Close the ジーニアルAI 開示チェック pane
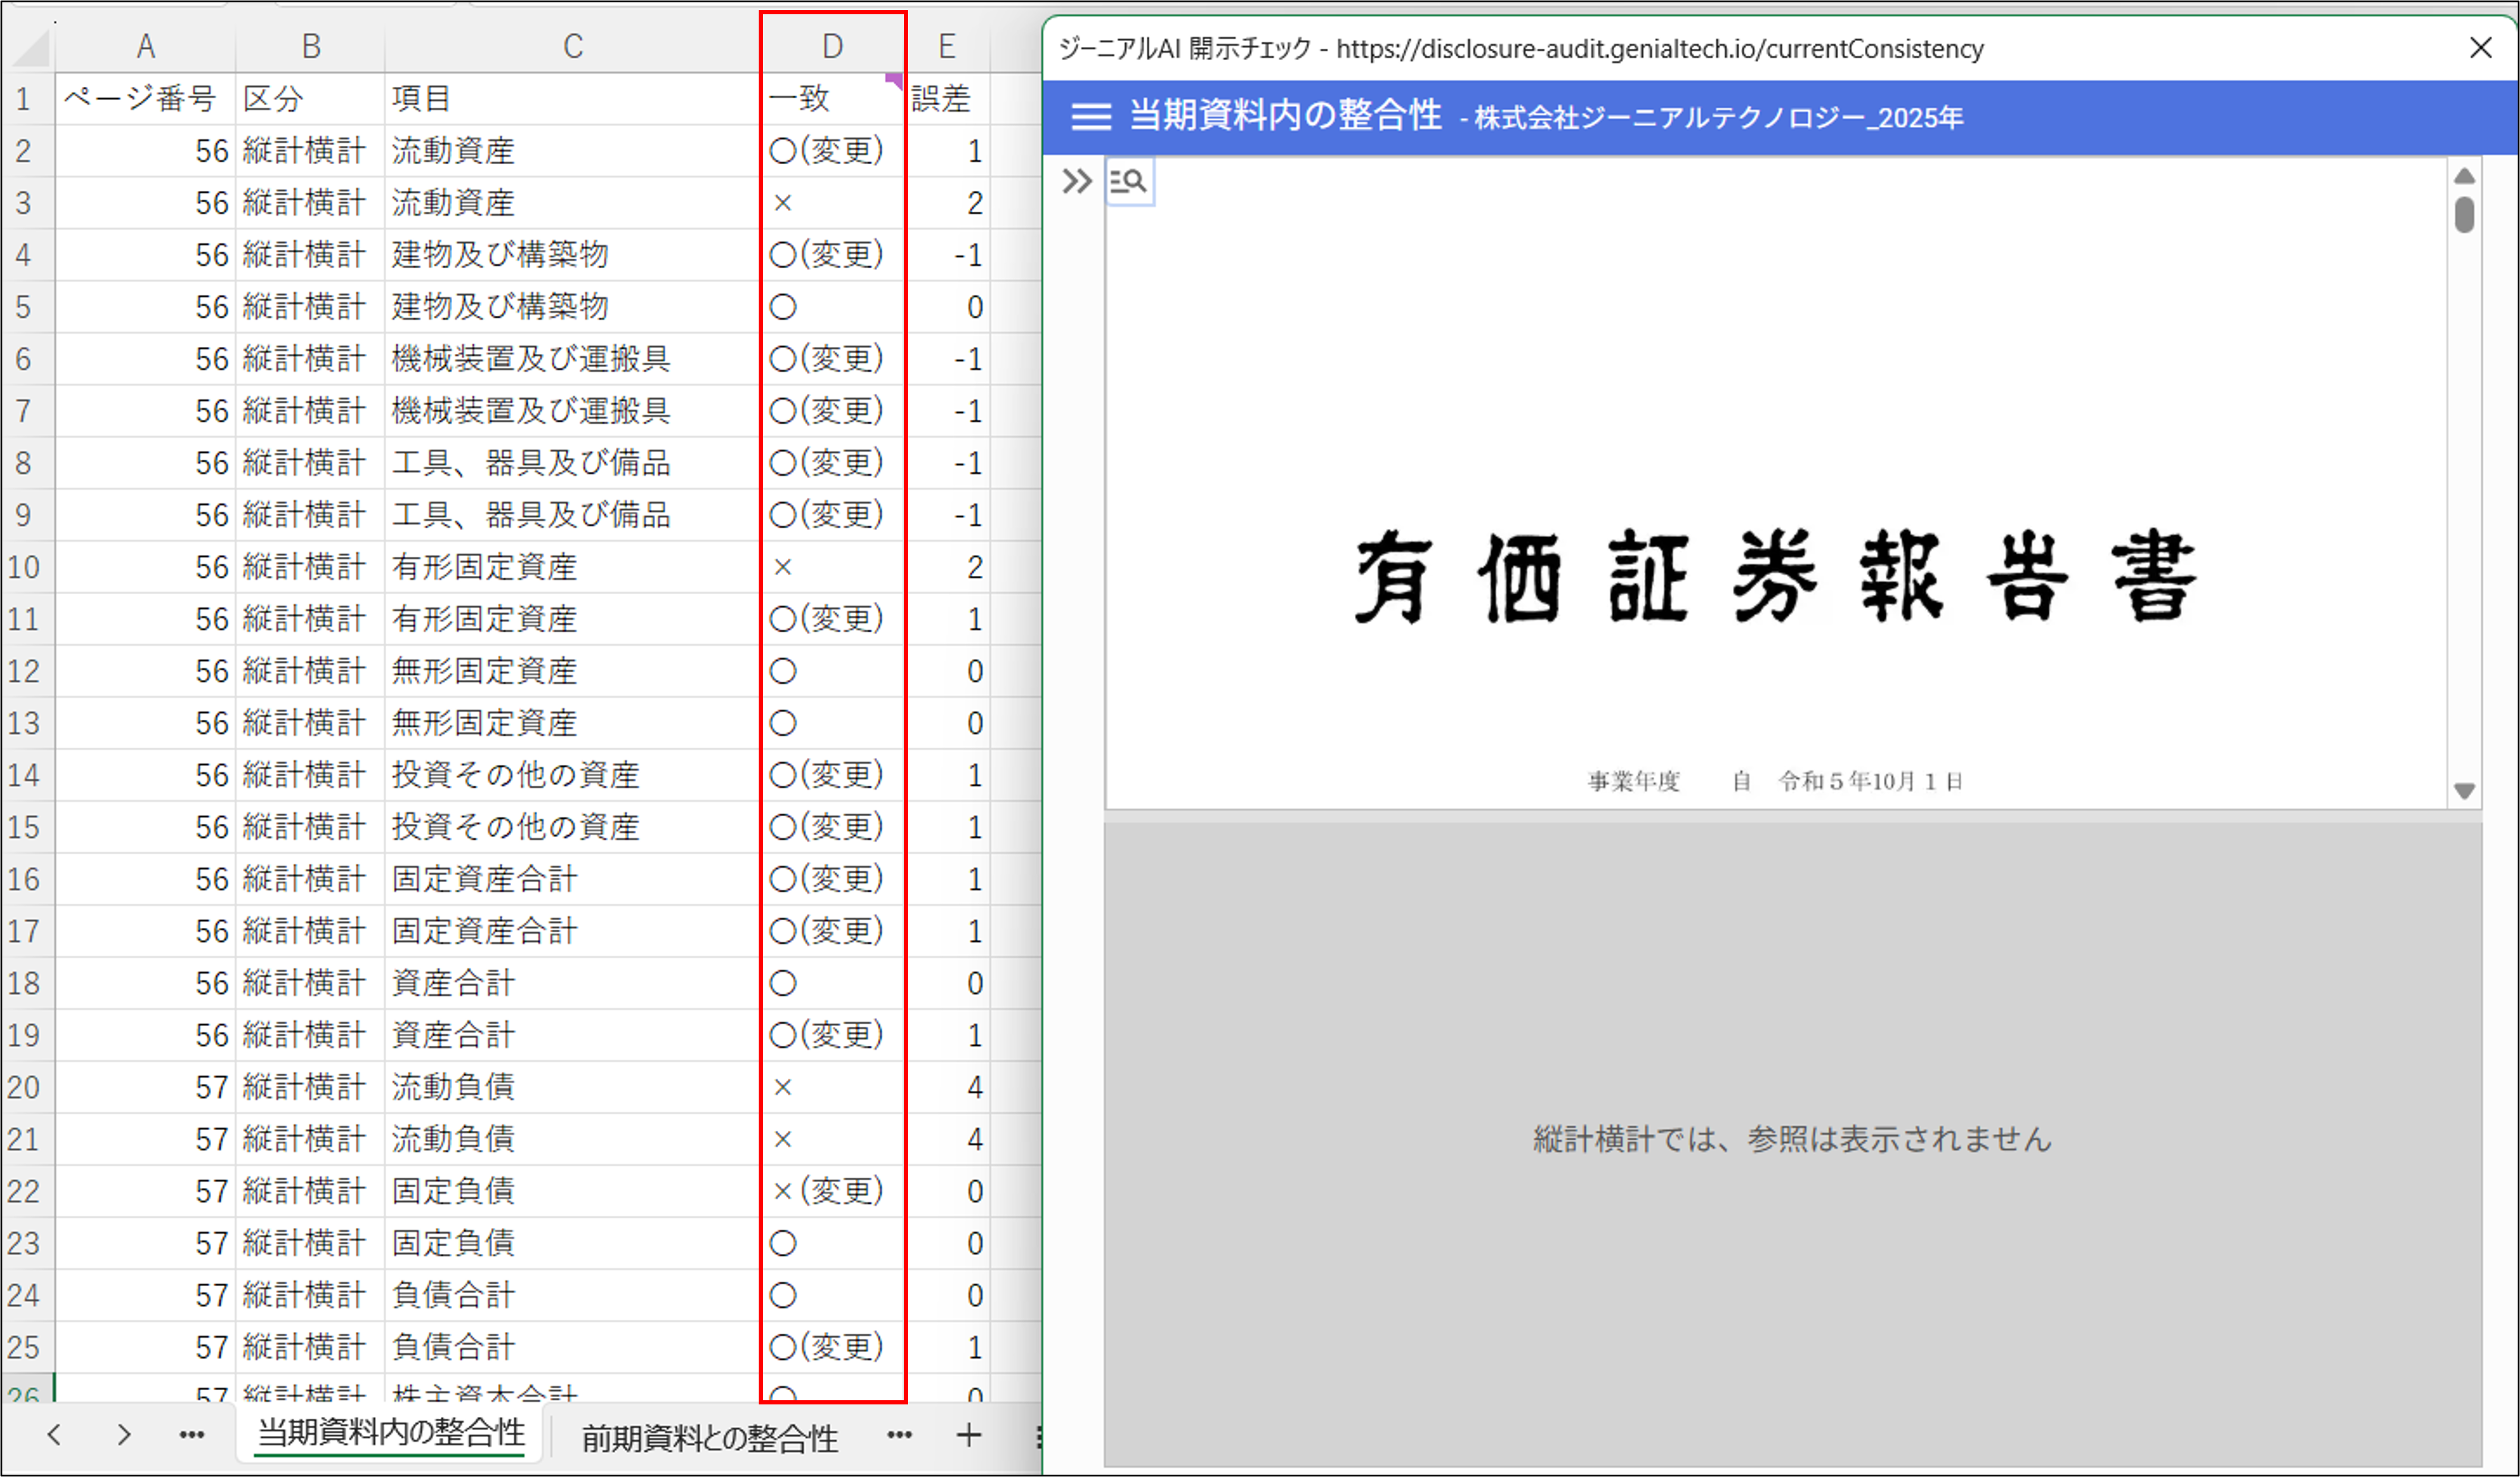This screenshot has height=1477, width=2520. coord(2480,48)
